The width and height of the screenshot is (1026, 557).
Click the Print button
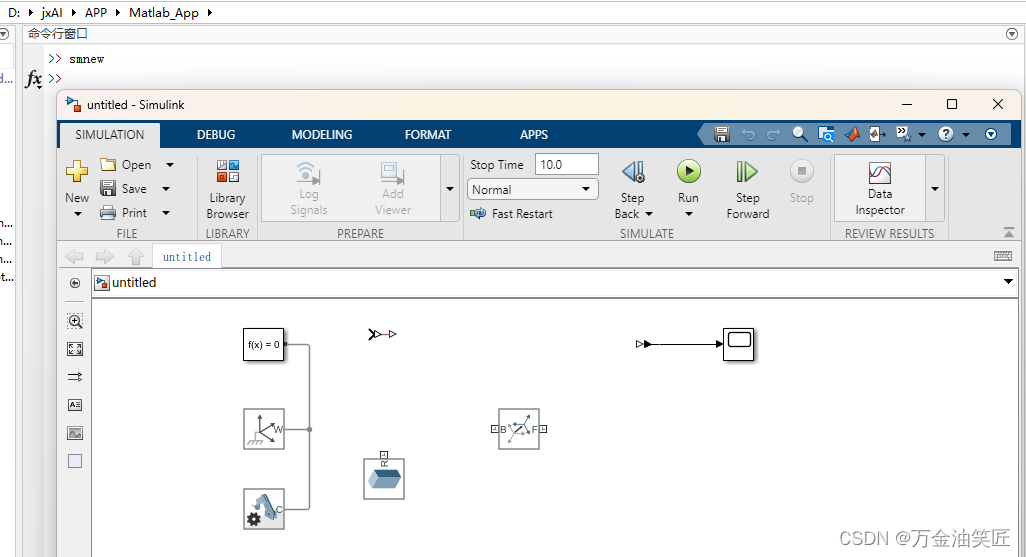[x=123, y=213]
